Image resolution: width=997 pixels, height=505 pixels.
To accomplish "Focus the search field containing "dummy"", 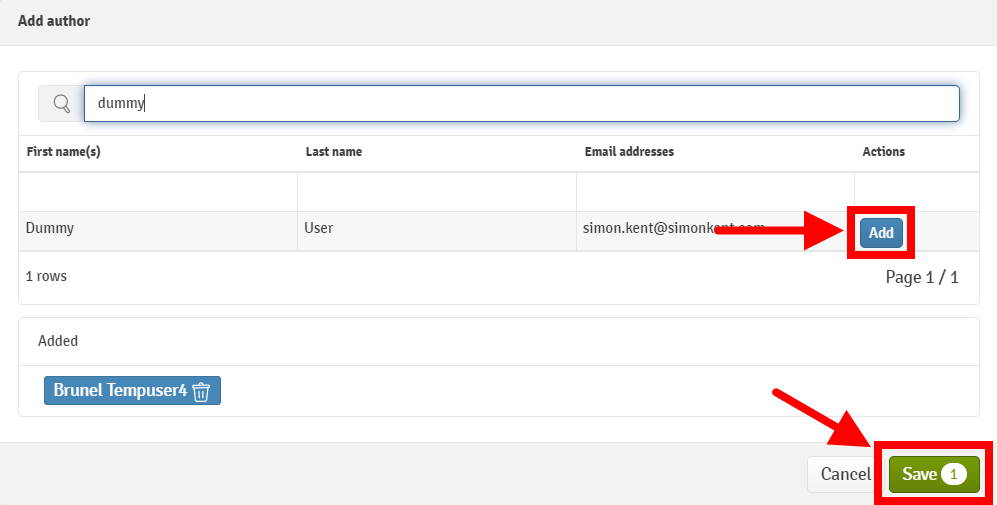I will [x=520, y=103].
